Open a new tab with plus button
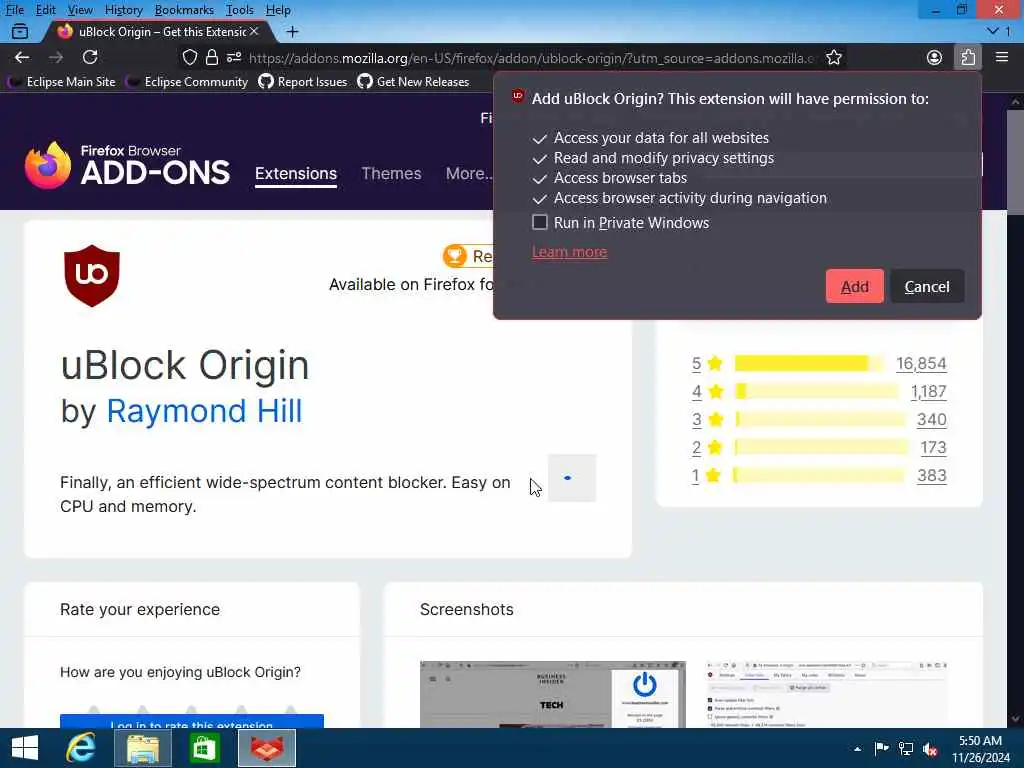This screenshot has height=768, width=1024. coord(293,31)
